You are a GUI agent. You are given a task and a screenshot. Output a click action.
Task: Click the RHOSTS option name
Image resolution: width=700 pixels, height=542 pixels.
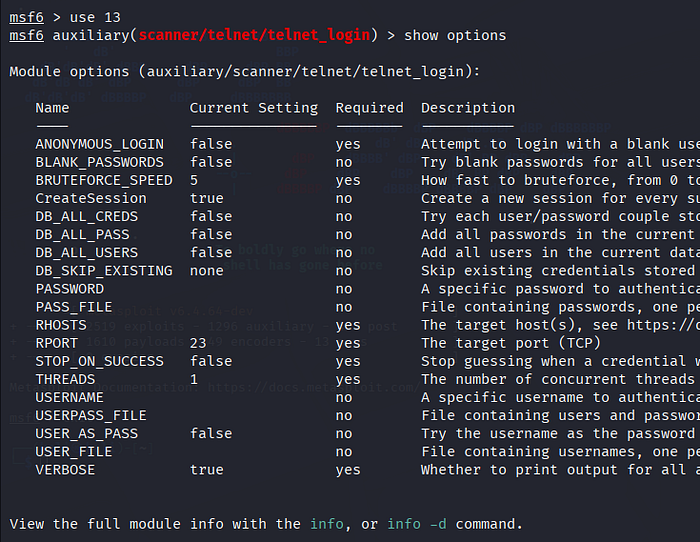coord(60,325)
